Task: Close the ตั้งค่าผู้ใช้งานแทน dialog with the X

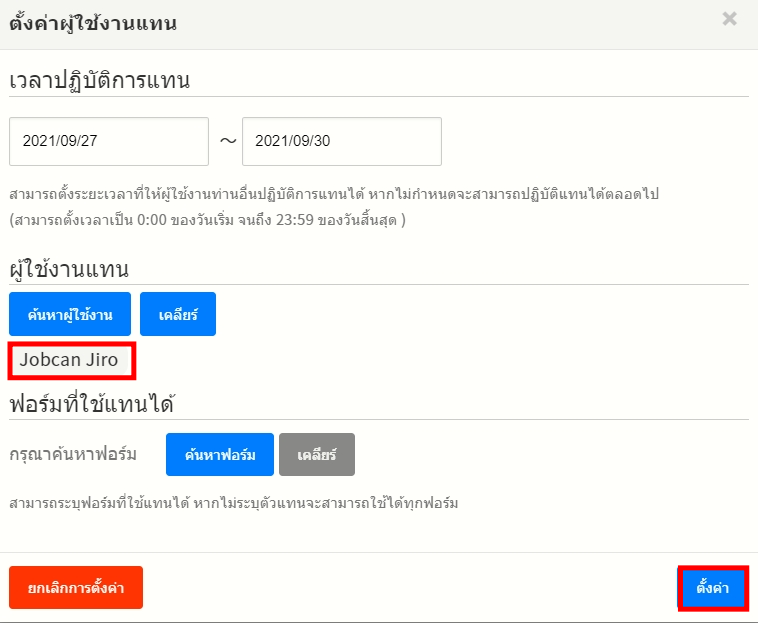Action: click(729, 18)
